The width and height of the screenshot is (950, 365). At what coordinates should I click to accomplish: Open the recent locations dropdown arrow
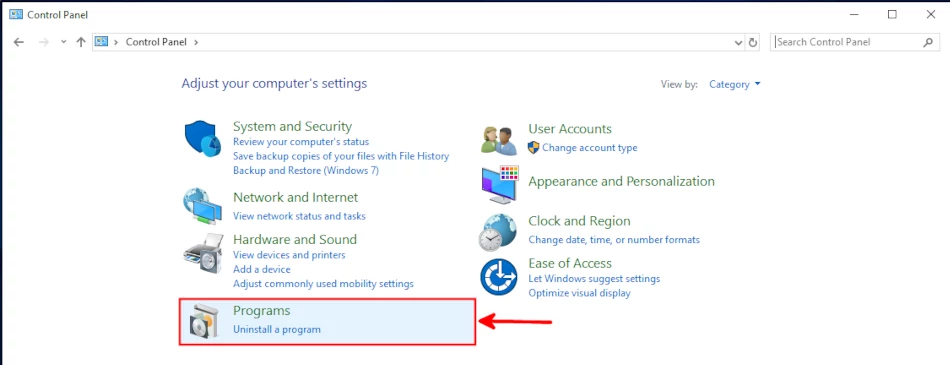64,42
